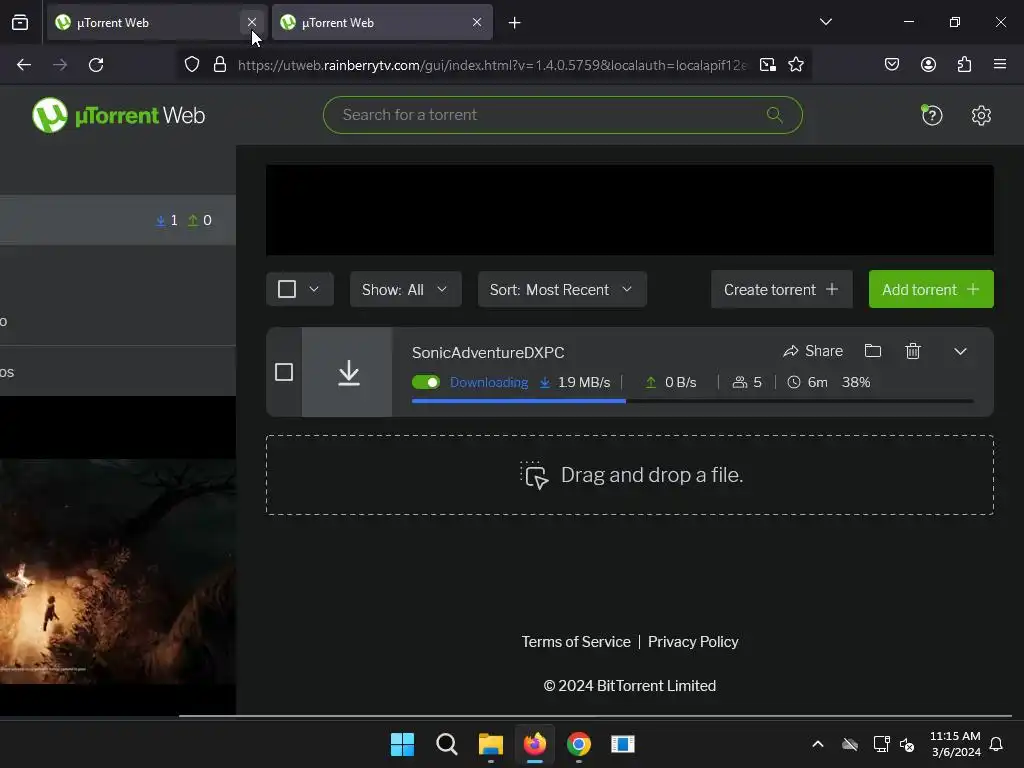The width and height of the screenshot is (1024, 768).
Task: Click the search magnifier in torrent search
Action: click(x=775, y=115)
